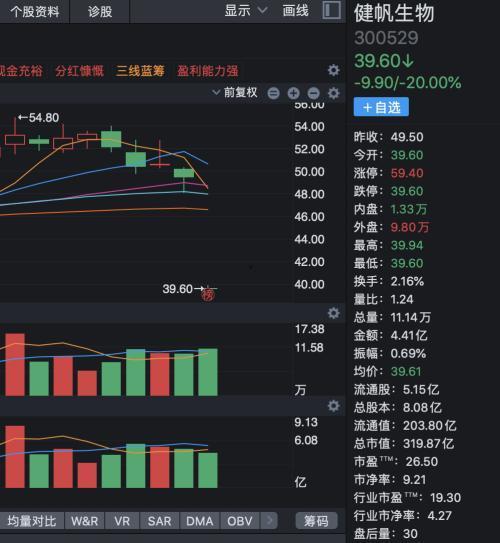Screen dimensions: 500x543
Task: Click the 跌停 39.60 row
Action: click(x=389, y=191)
